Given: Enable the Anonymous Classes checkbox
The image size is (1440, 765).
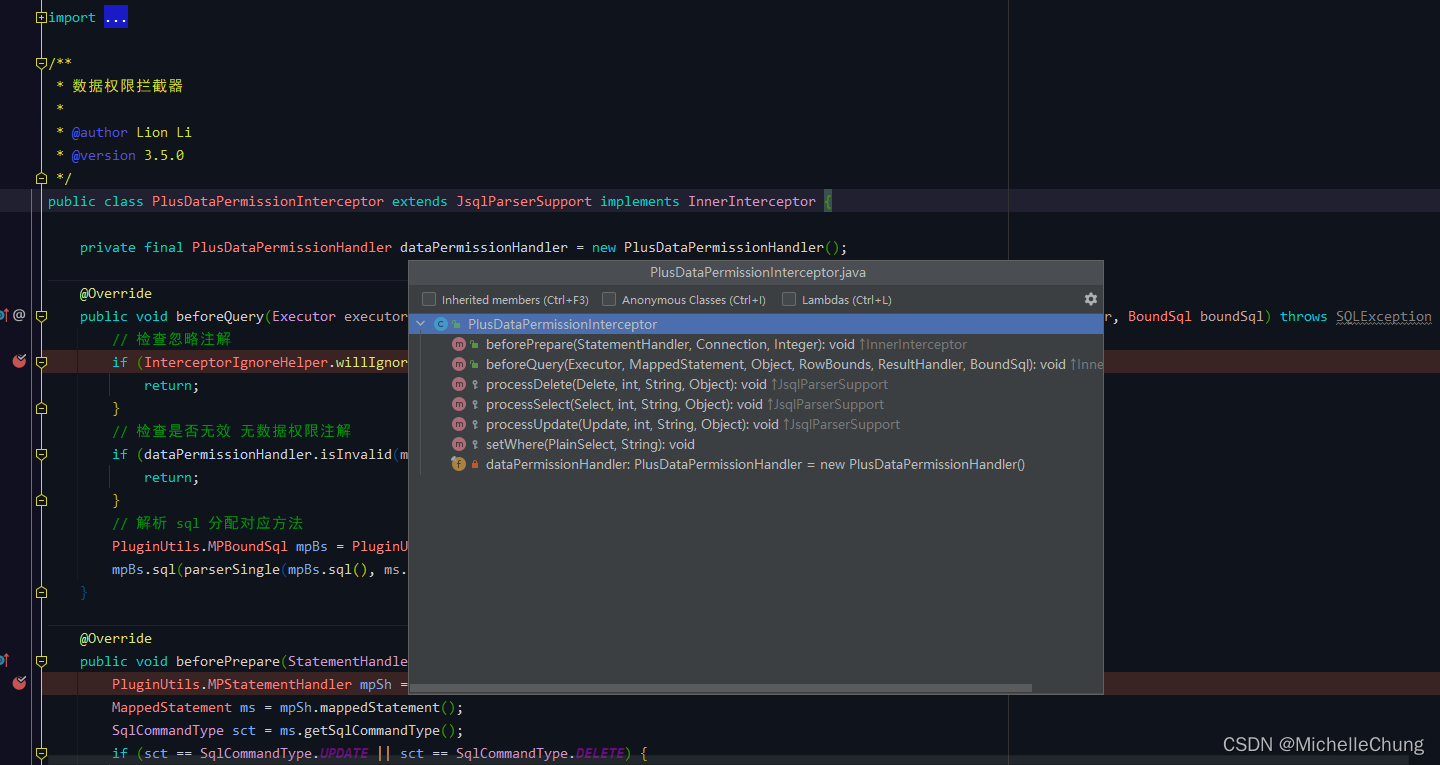Looking at the screenshot, I should (x=609, y=299).
